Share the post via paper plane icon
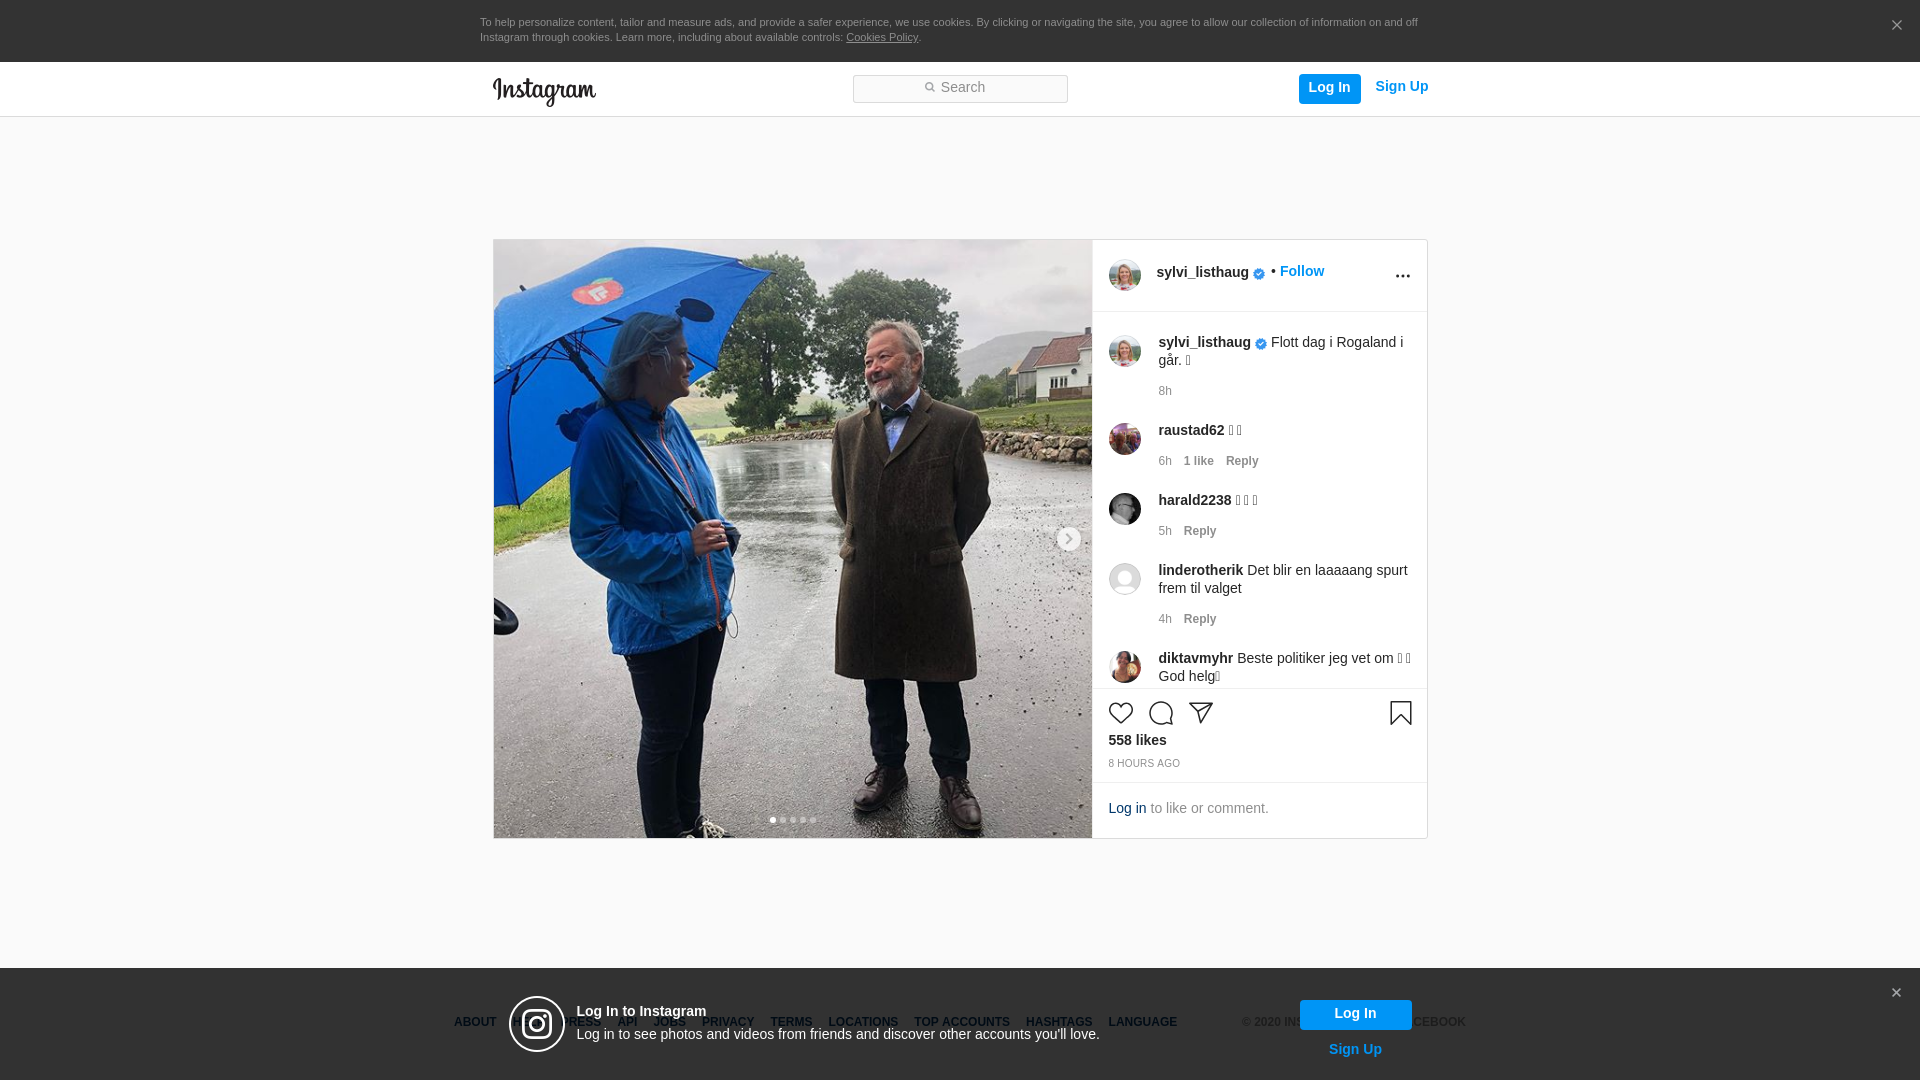The height and width of the screenshot is (1080, 1920). [x=1200, y=713]
